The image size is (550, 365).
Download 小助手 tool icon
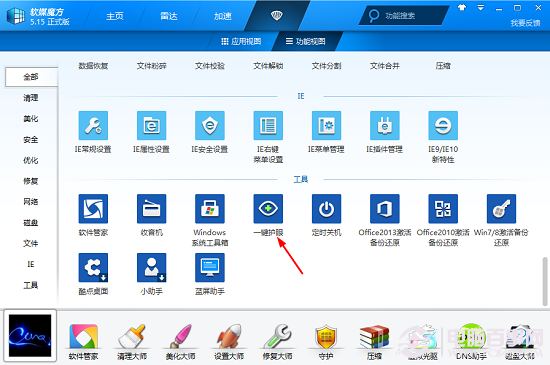pos(152,268)
